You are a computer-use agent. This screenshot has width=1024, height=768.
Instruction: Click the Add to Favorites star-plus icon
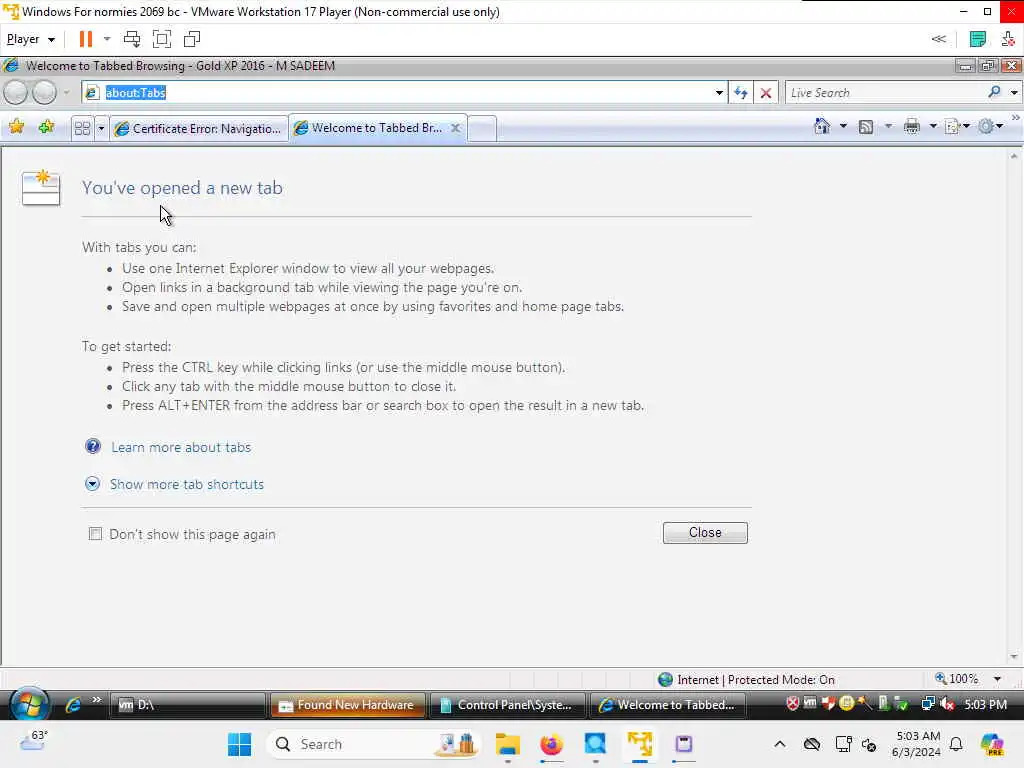[x=46, y=127]
